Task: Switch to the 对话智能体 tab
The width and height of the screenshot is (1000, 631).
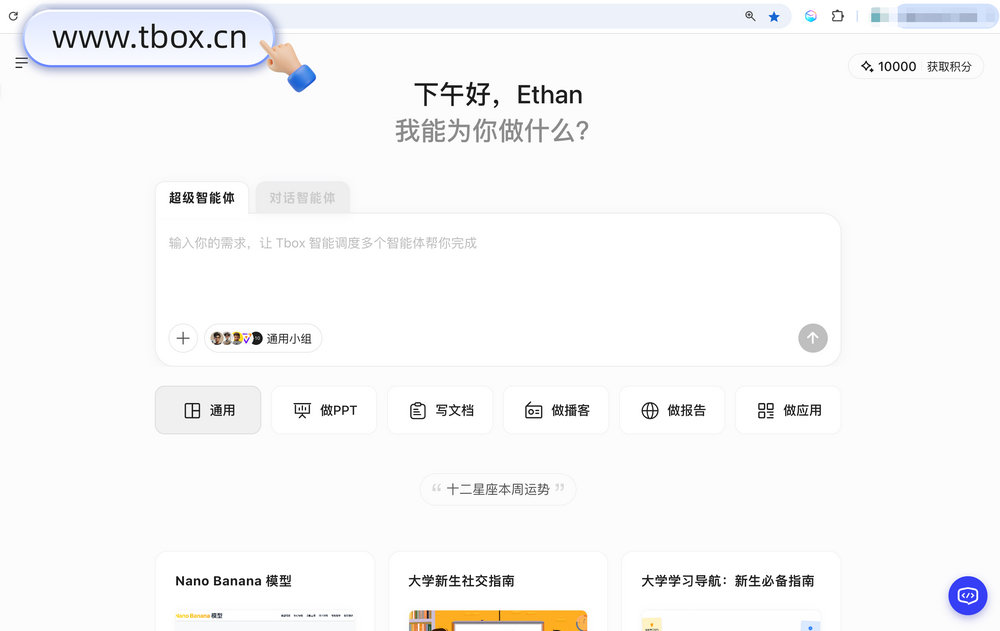Action: [302, 198]
